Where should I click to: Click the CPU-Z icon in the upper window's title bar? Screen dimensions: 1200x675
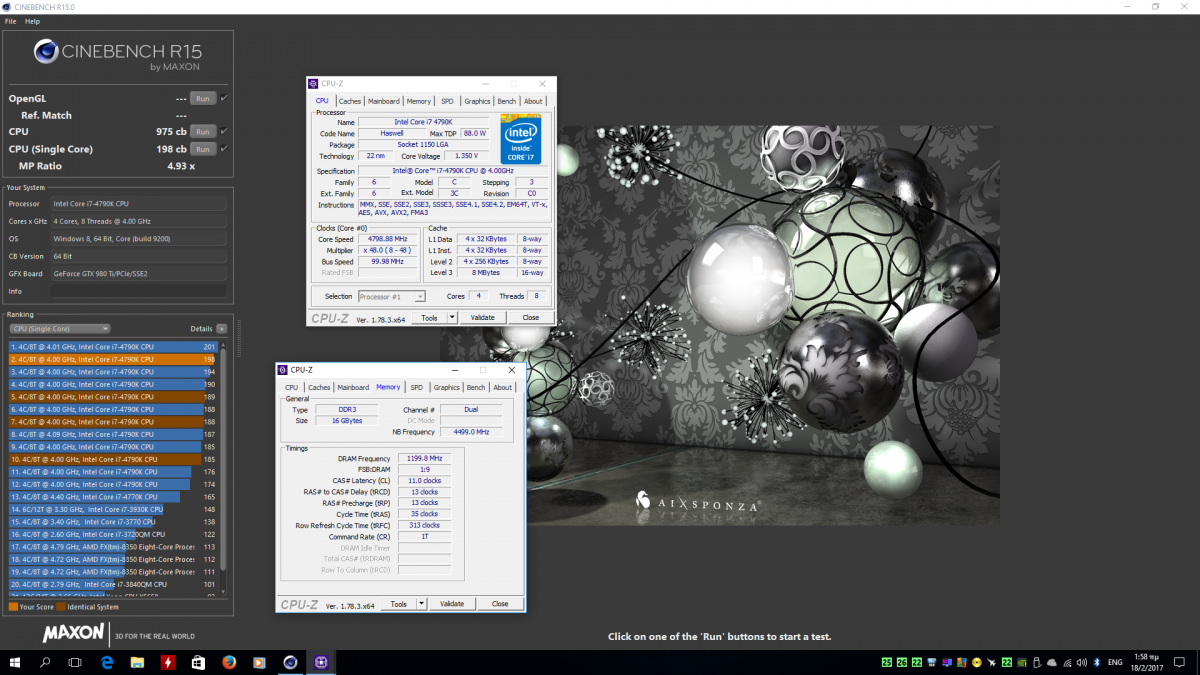(x=314, y=84)
